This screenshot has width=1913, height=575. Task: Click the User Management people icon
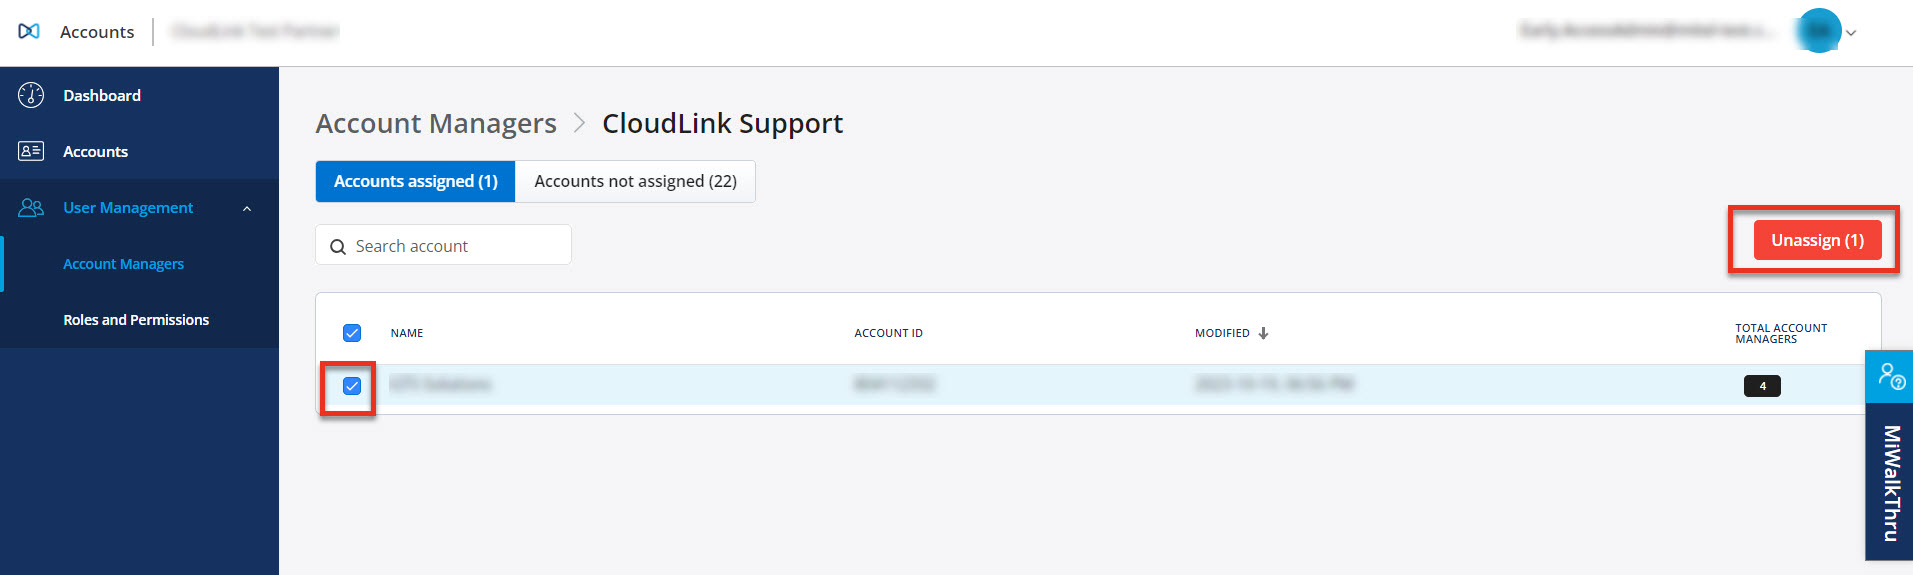pyautogui.click(x=31, y=207)
